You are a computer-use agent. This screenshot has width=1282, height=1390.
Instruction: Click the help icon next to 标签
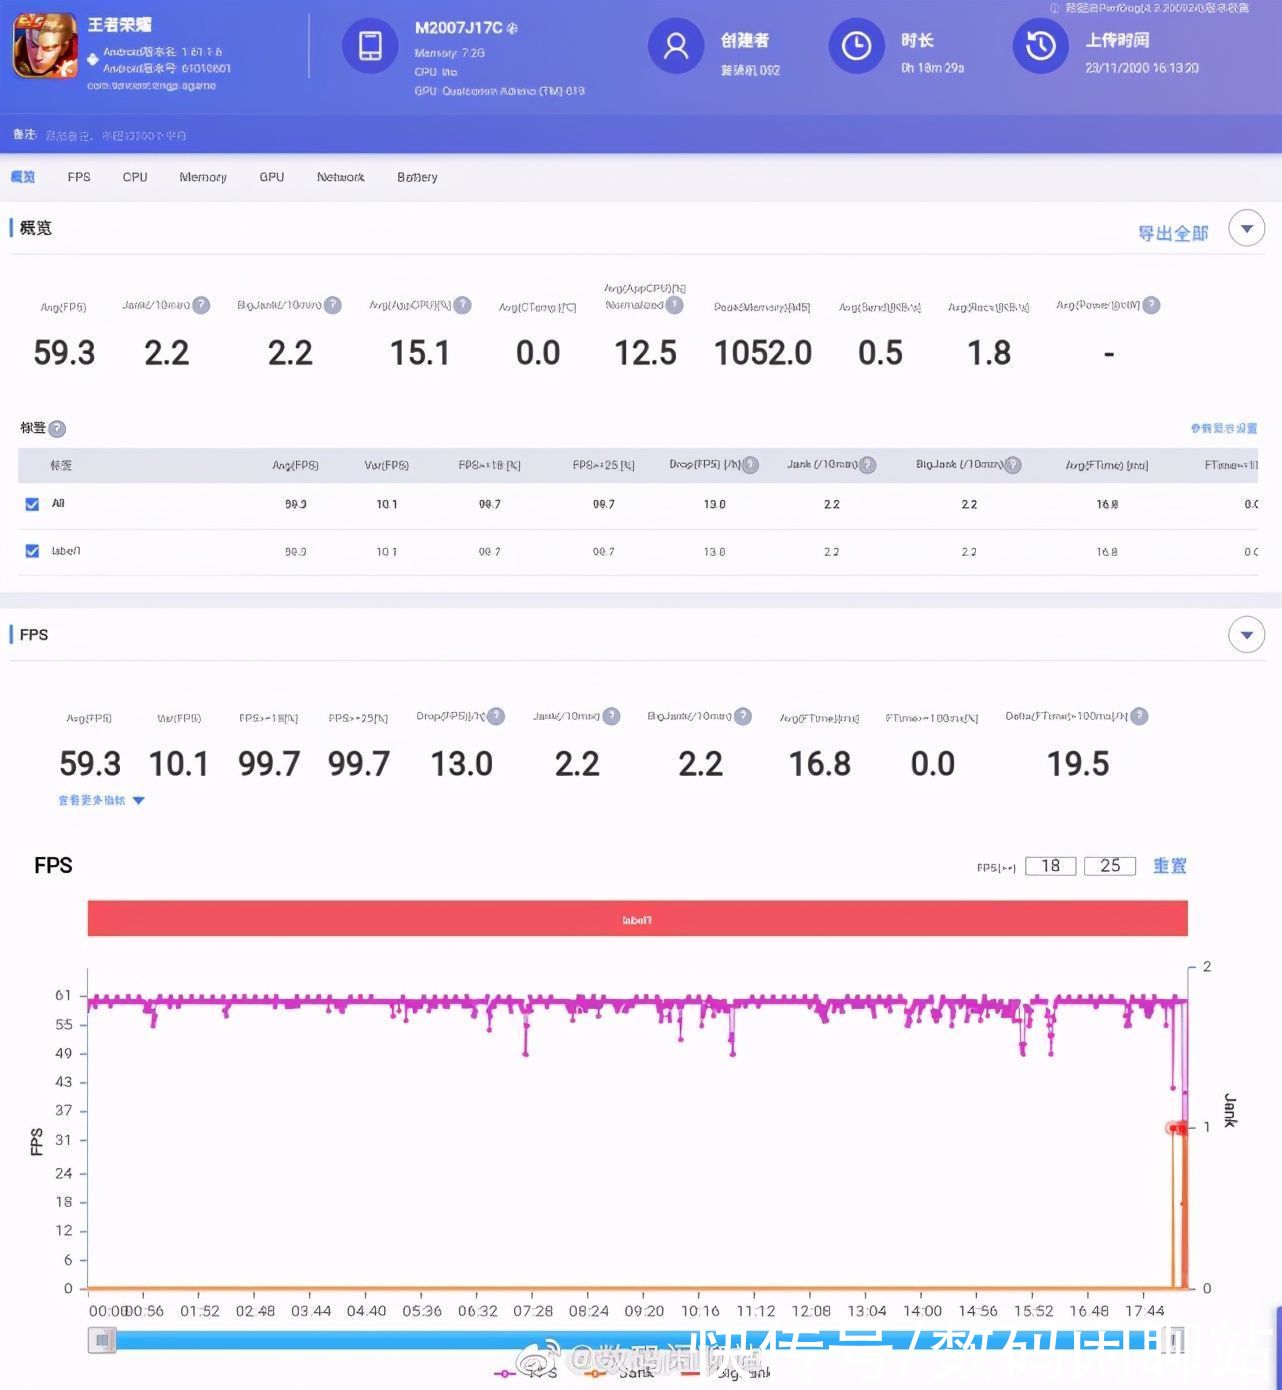(x=57, y=429)
